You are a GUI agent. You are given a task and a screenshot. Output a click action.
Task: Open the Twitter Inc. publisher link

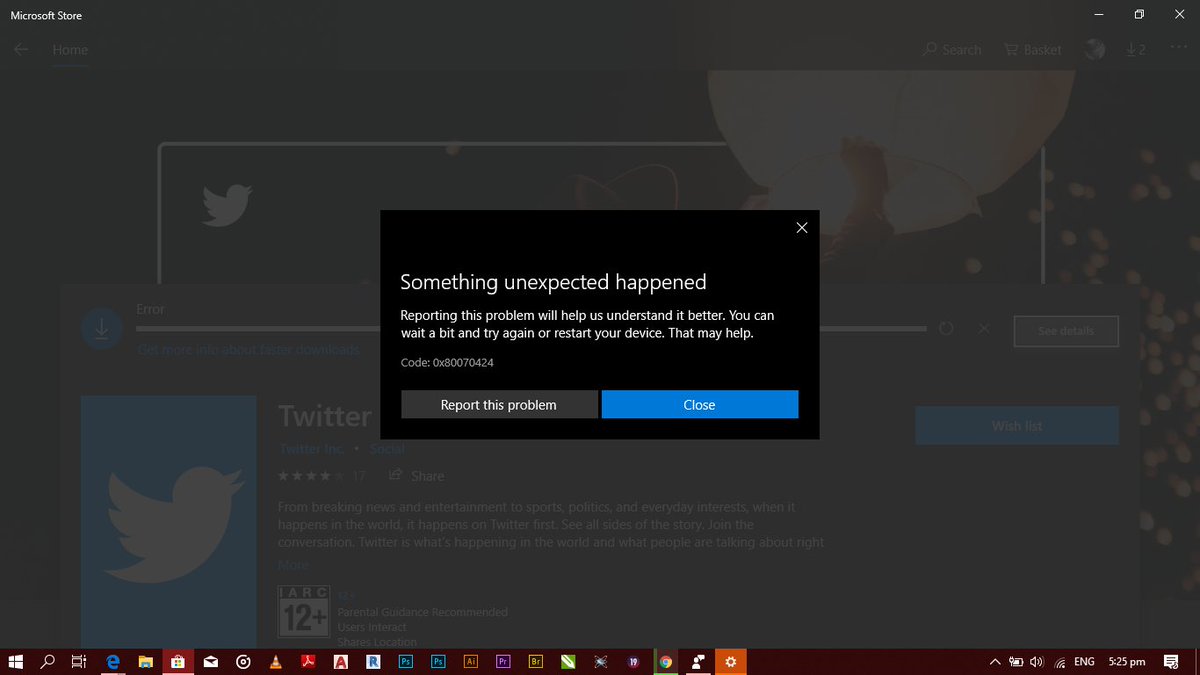pos(312,449)
